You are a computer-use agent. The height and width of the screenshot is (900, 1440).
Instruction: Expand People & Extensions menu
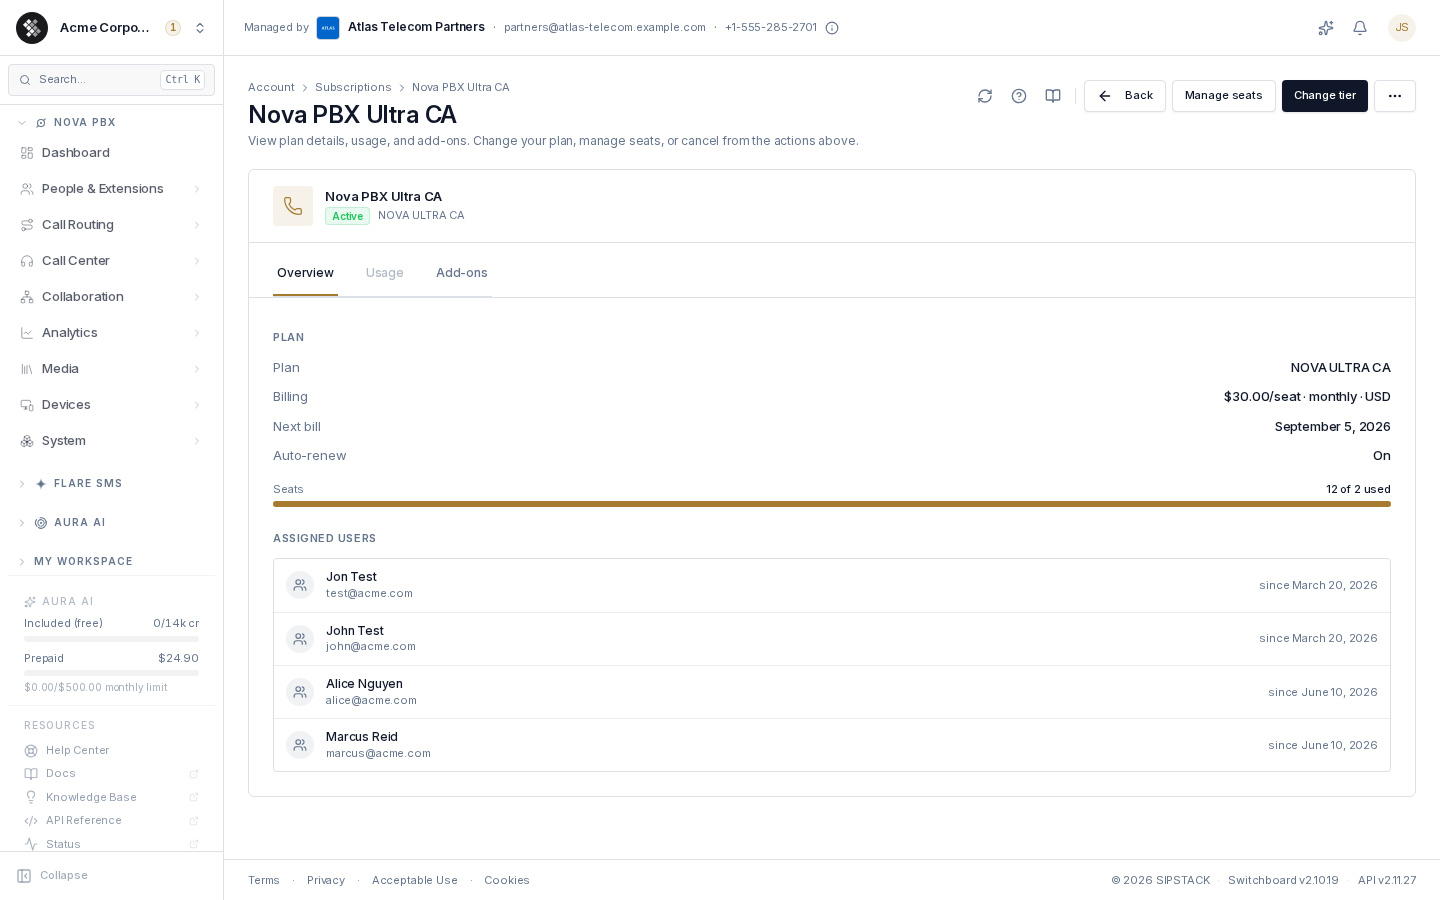111,189
